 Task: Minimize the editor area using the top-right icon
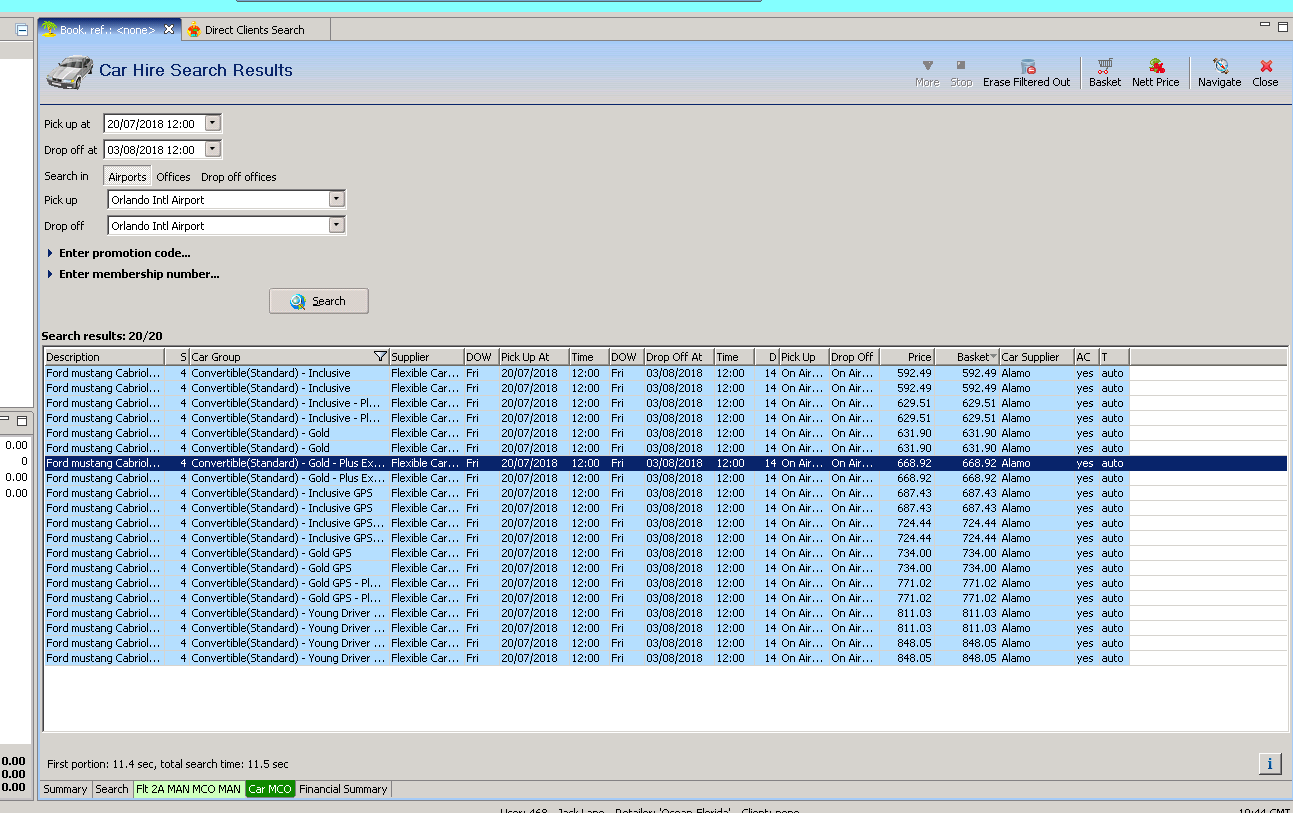tap(1266, 25)
